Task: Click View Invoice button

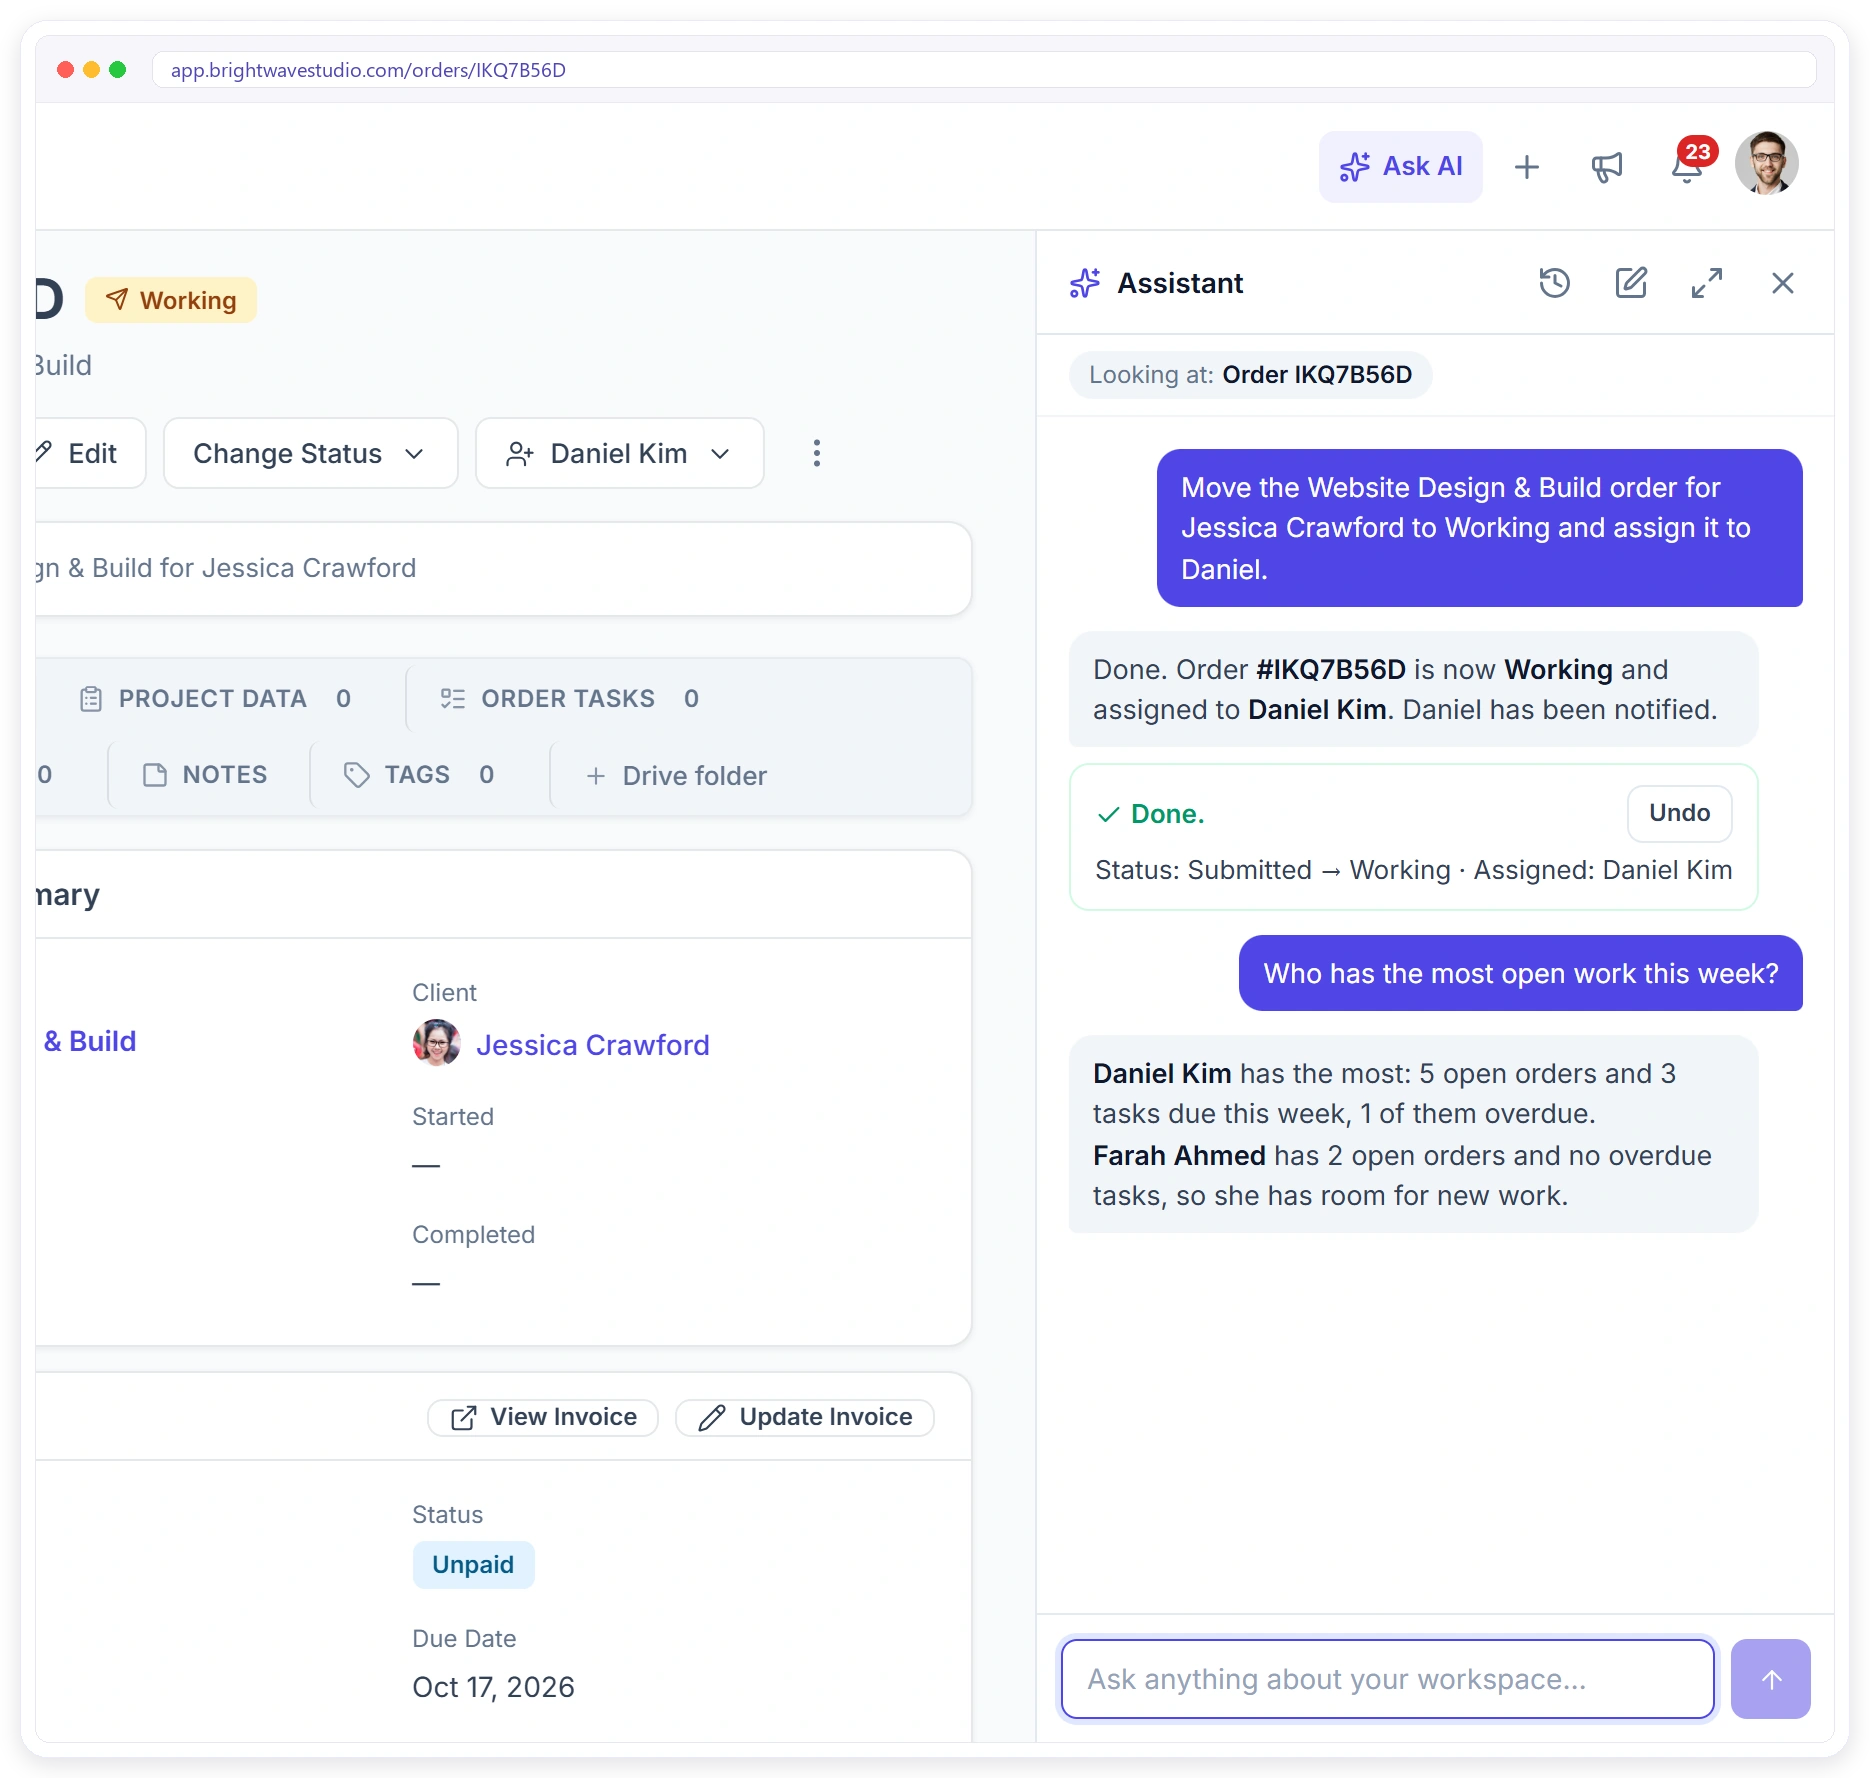Action: coord(543,1417)
